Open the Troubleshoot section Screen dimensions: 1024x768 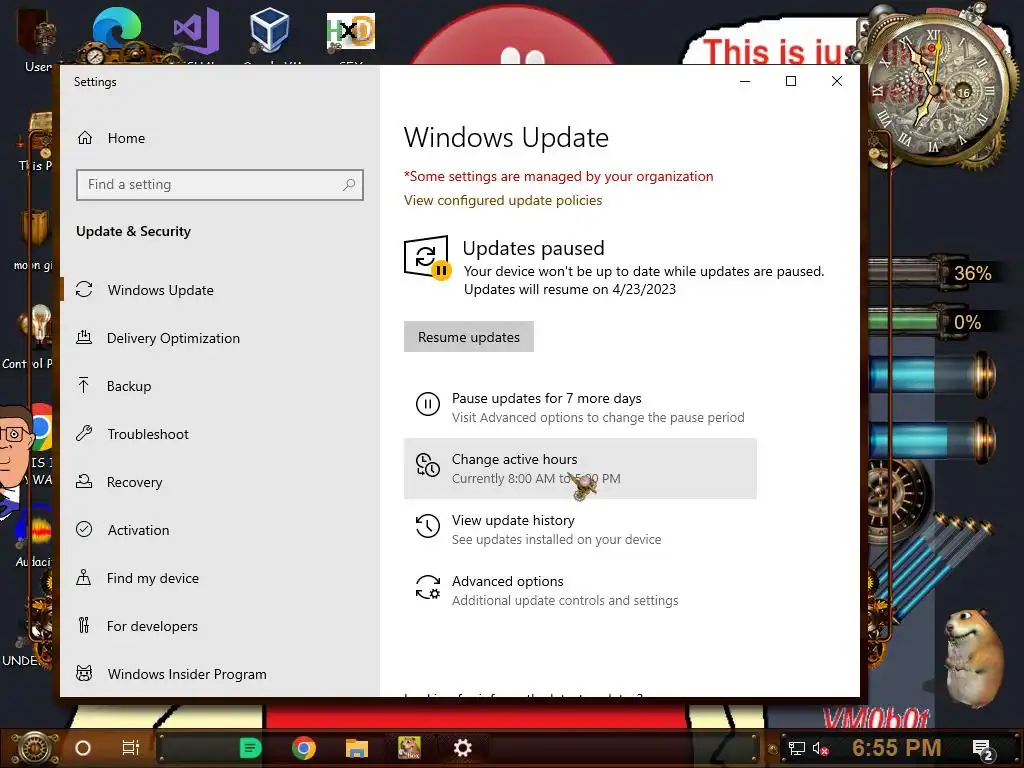[x=148, y=434]
